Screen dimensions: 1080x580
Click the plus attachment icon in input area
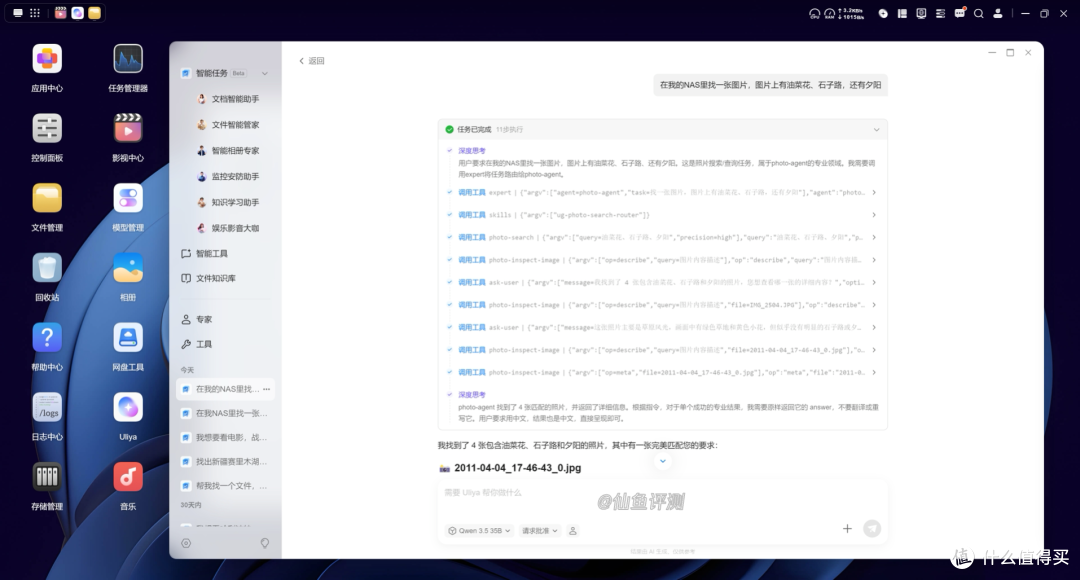pos(847,528)
